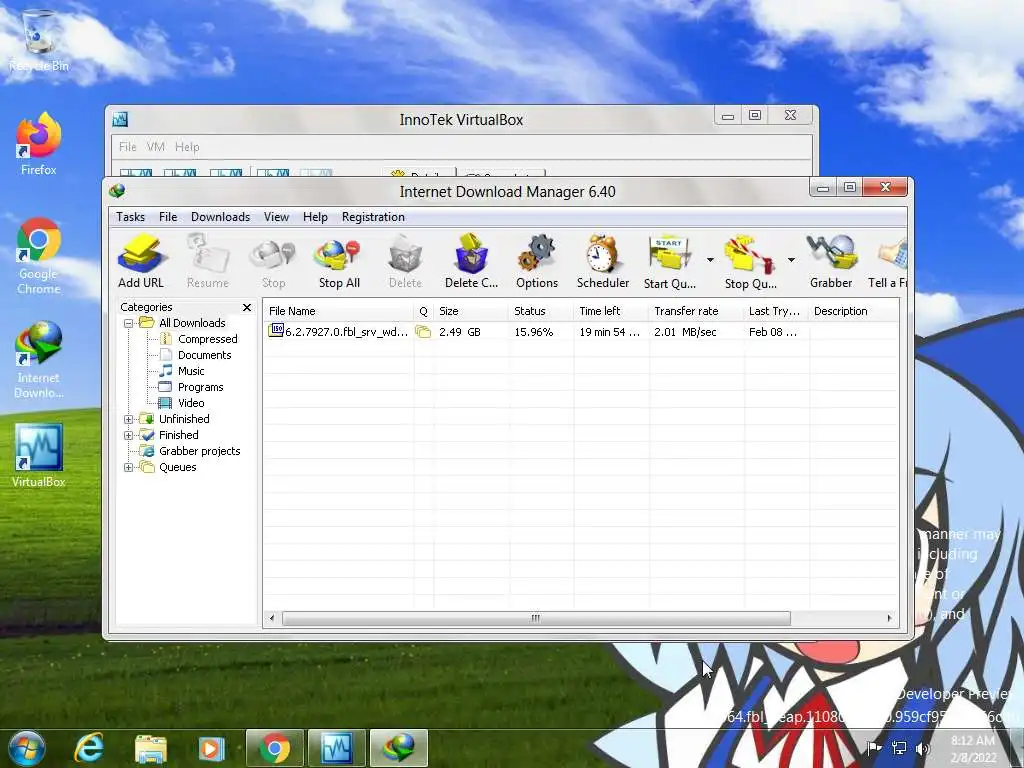Expand the Unfinished category node
The image size is (1024, 768).
(129, 419)
